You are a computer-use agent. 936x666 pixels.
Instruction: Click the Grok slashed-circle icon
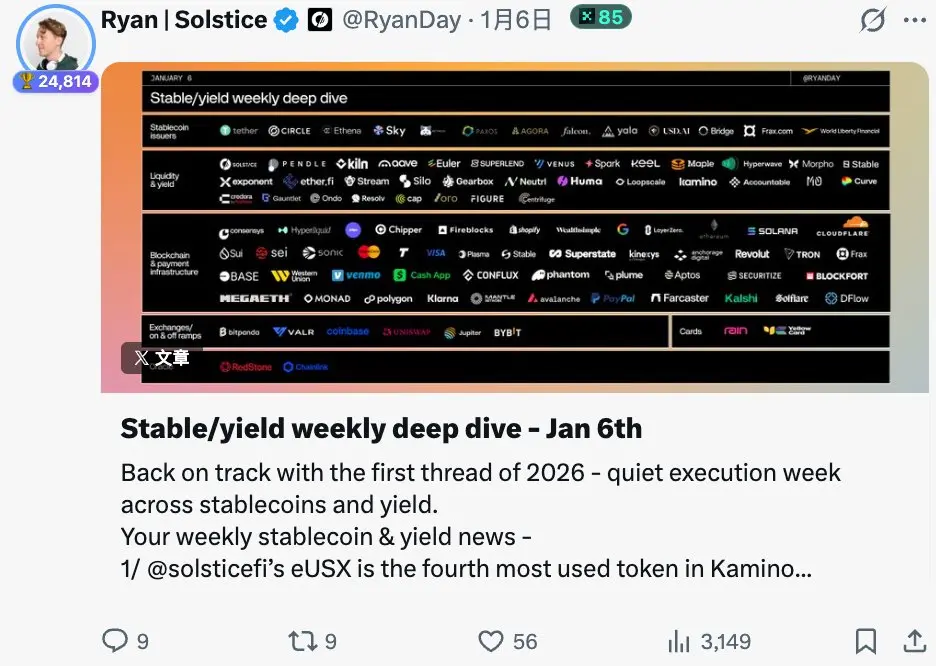[872, 20]
